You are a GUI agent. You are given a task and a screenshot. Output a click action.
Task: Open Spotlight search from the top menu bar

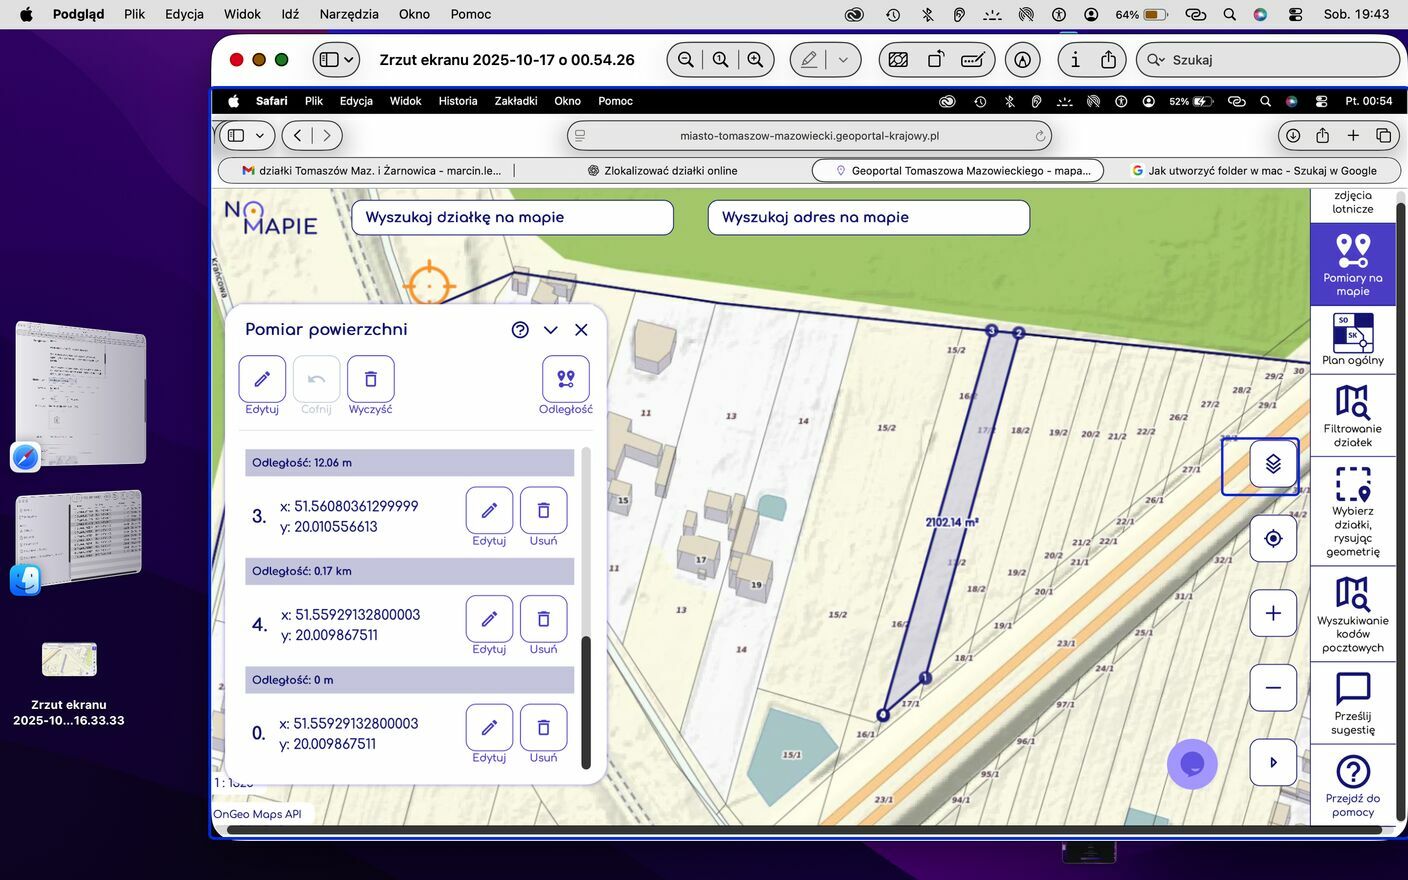coord(1229,14)
